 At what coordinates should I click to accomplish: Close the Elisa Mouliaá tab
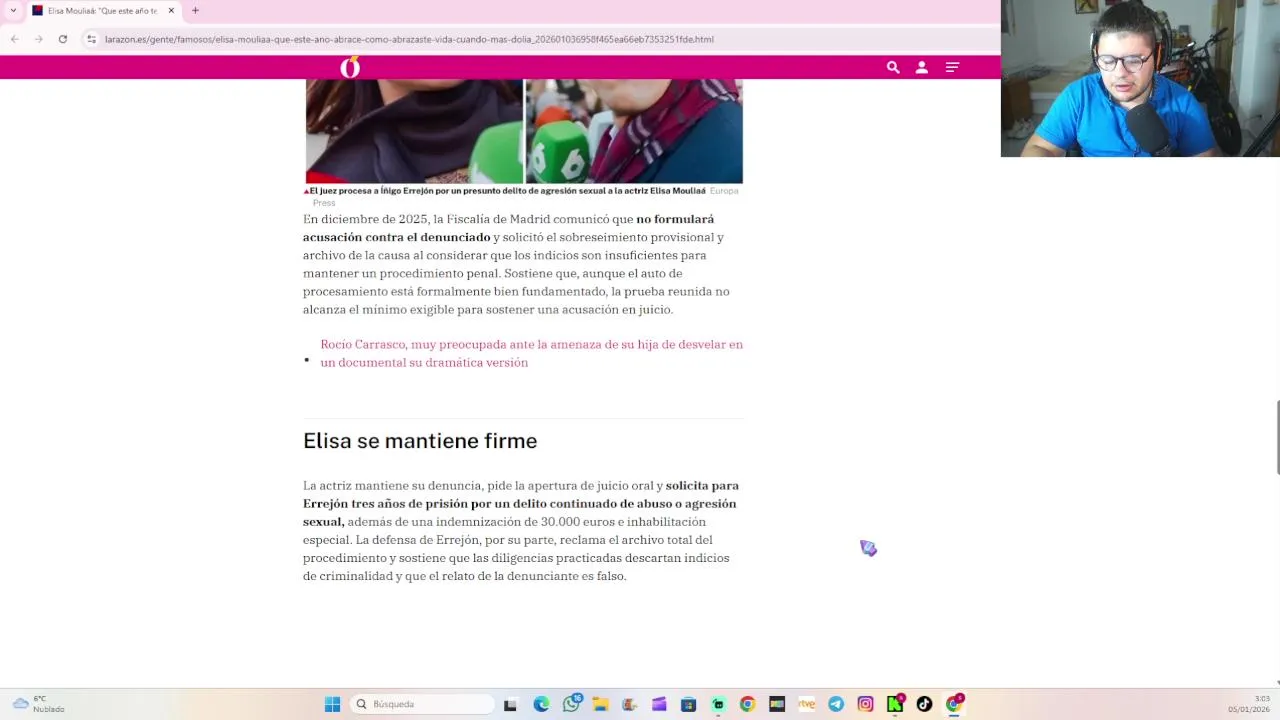click(x=171, y=10)
